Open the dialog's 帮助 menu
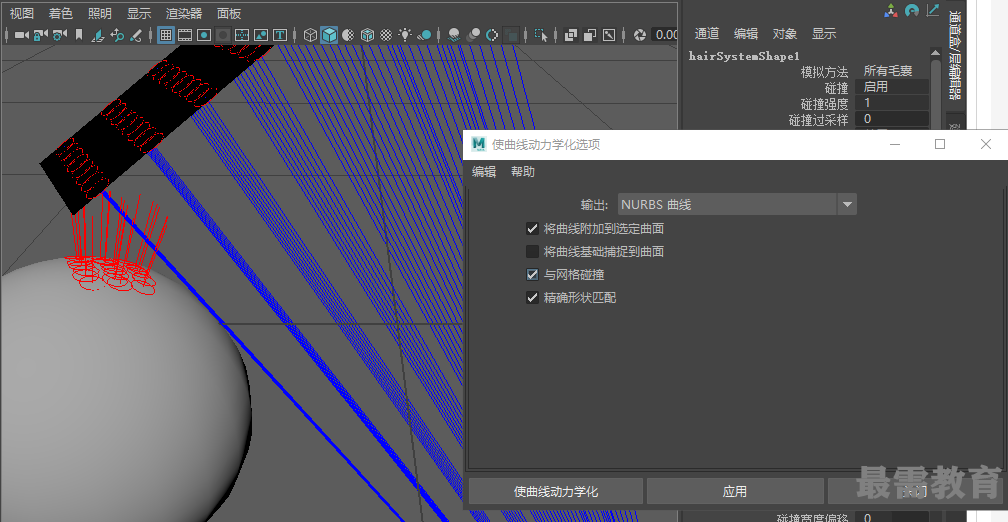Screen dimensions: 1008x522 click(523, 172)
